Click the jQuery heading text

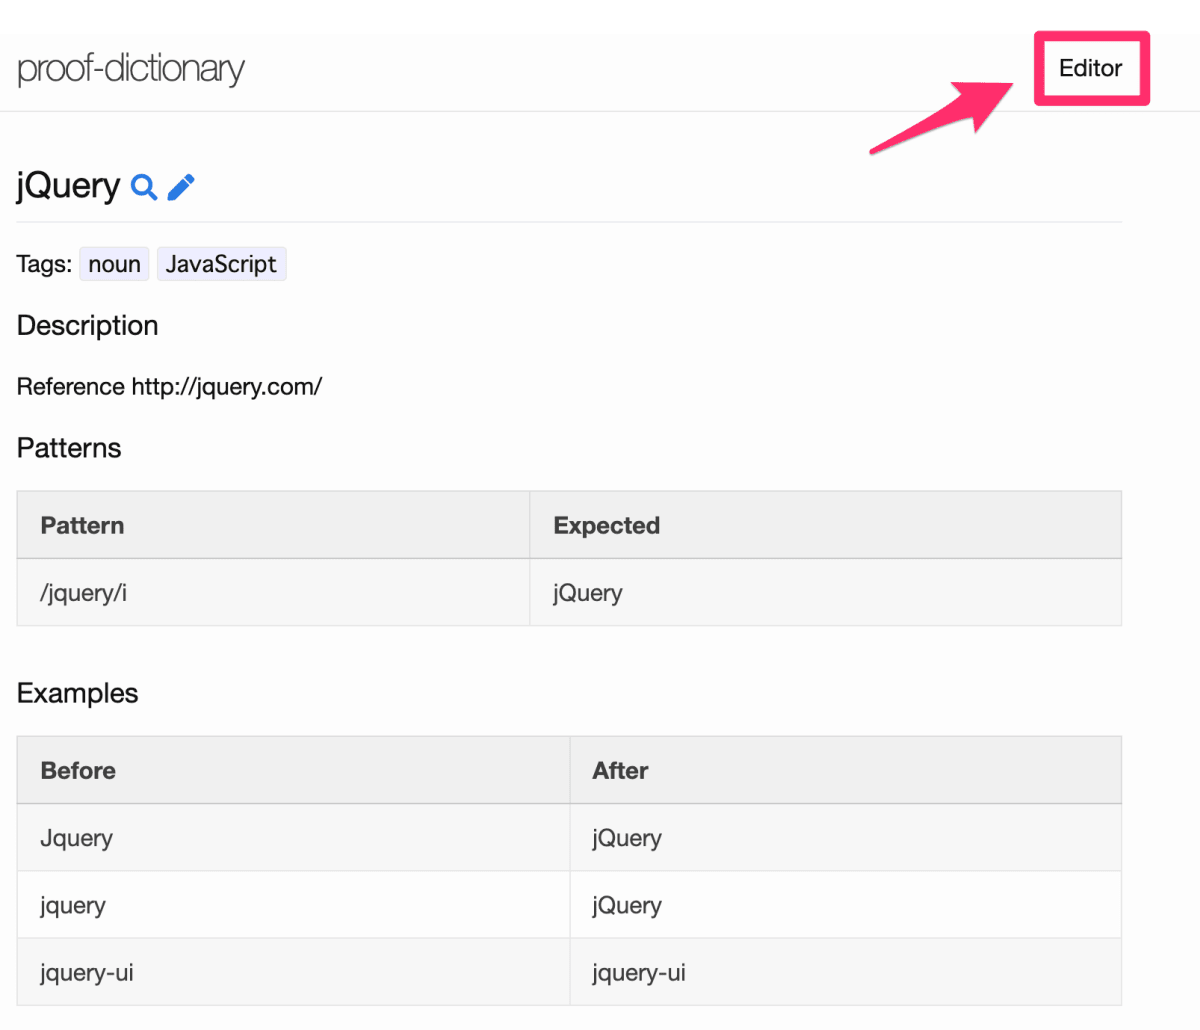pyautogui.click(x=68, y=186)
